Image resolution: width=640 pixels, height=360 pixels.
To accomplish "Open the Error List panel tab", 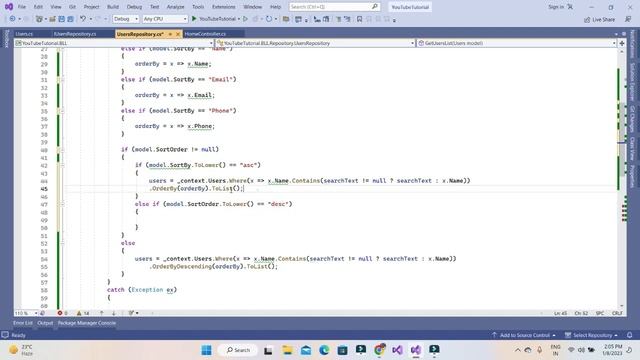I will (x=22, y=323).
